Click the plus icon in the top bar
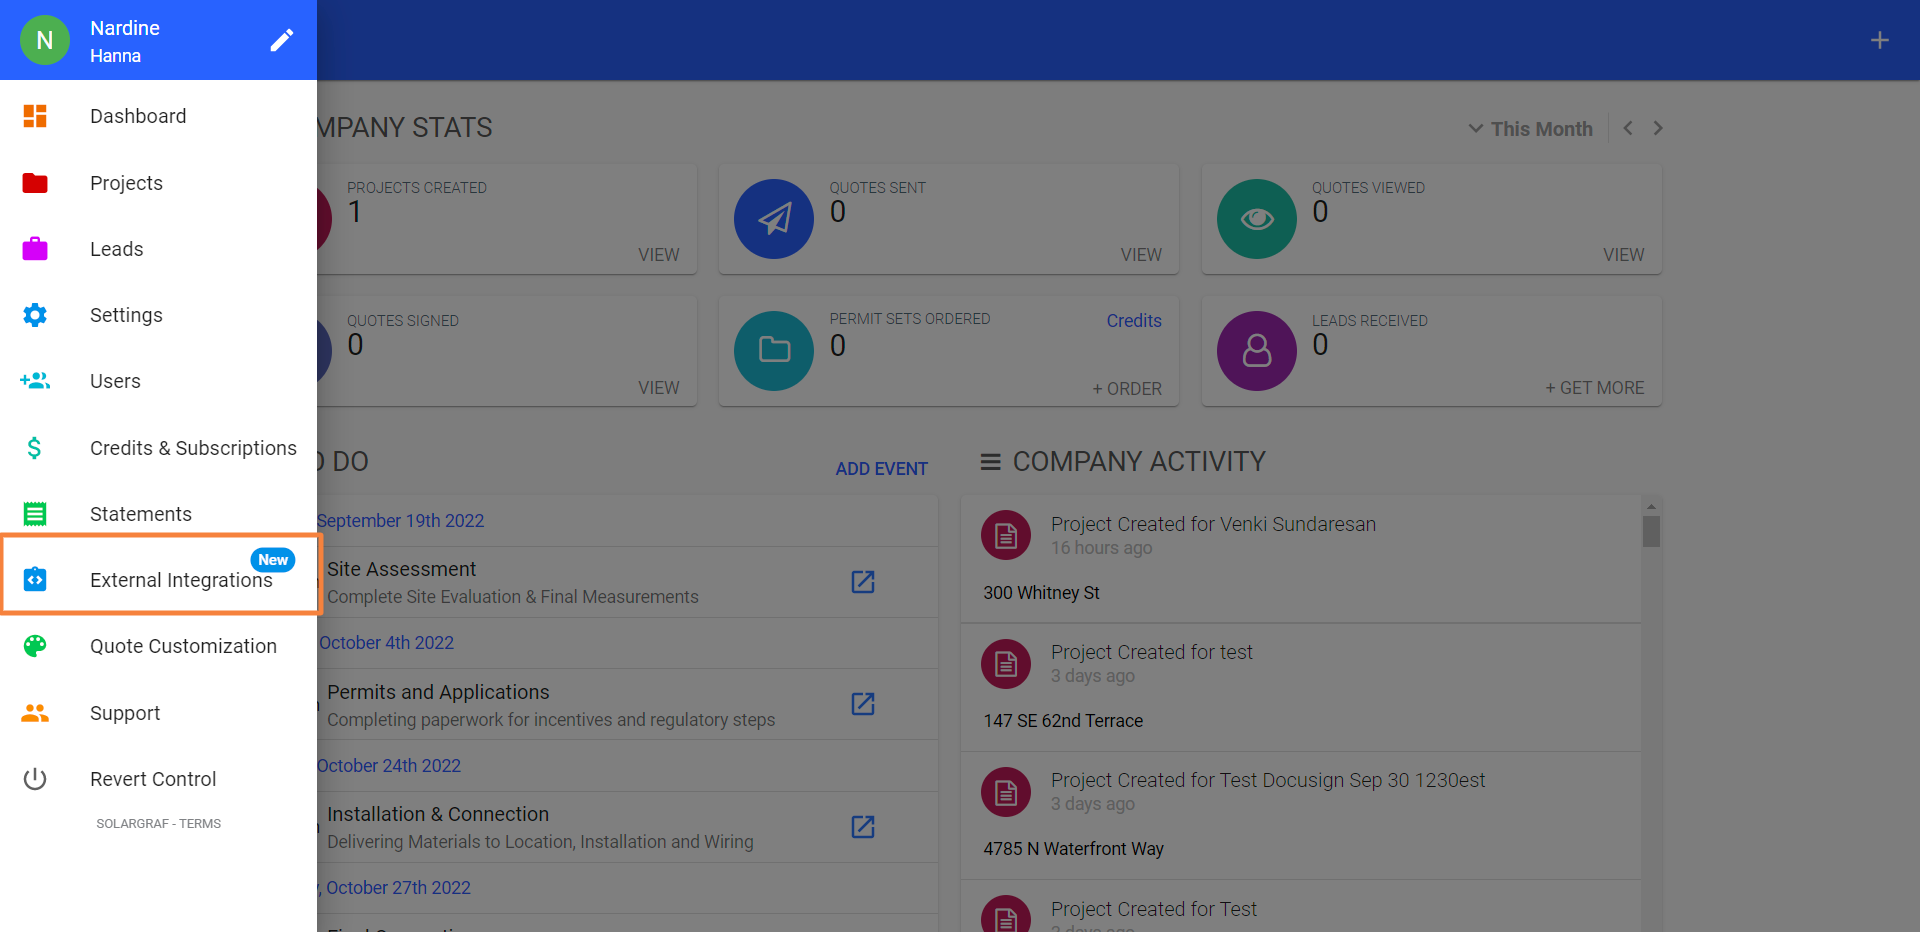 [x=1881, y=40]
